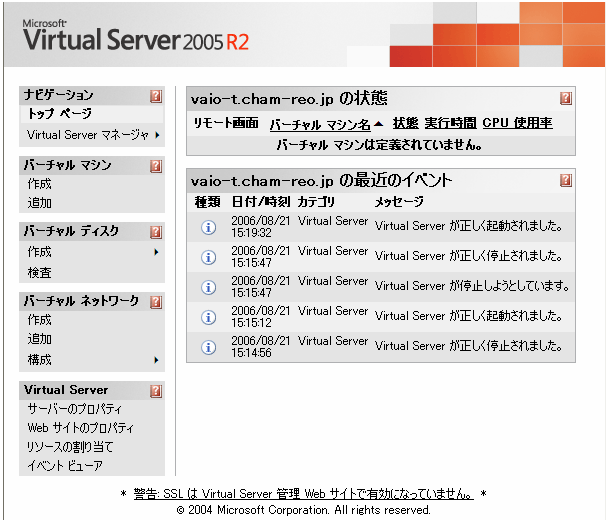Viewport: 610px width, 520px height.
Task: Click © 2004 Microsoft Corporation copyright text
Action: pos(303,510)
